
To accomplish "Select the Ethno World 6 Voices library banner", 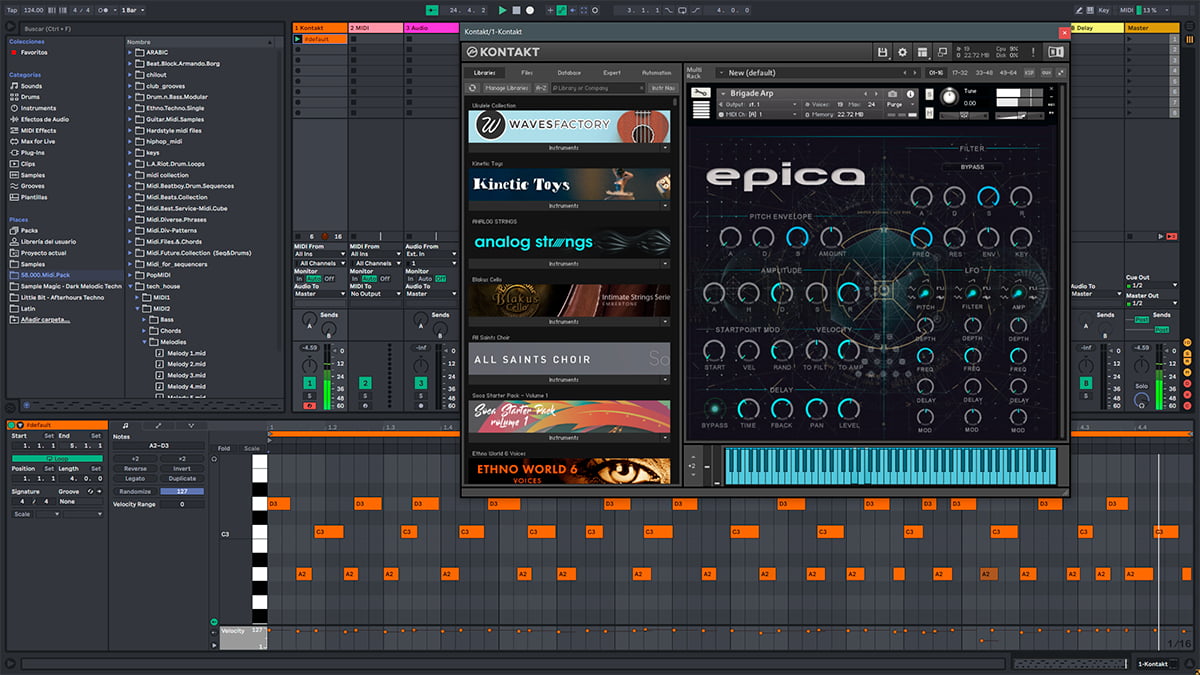I will point(569,471).
